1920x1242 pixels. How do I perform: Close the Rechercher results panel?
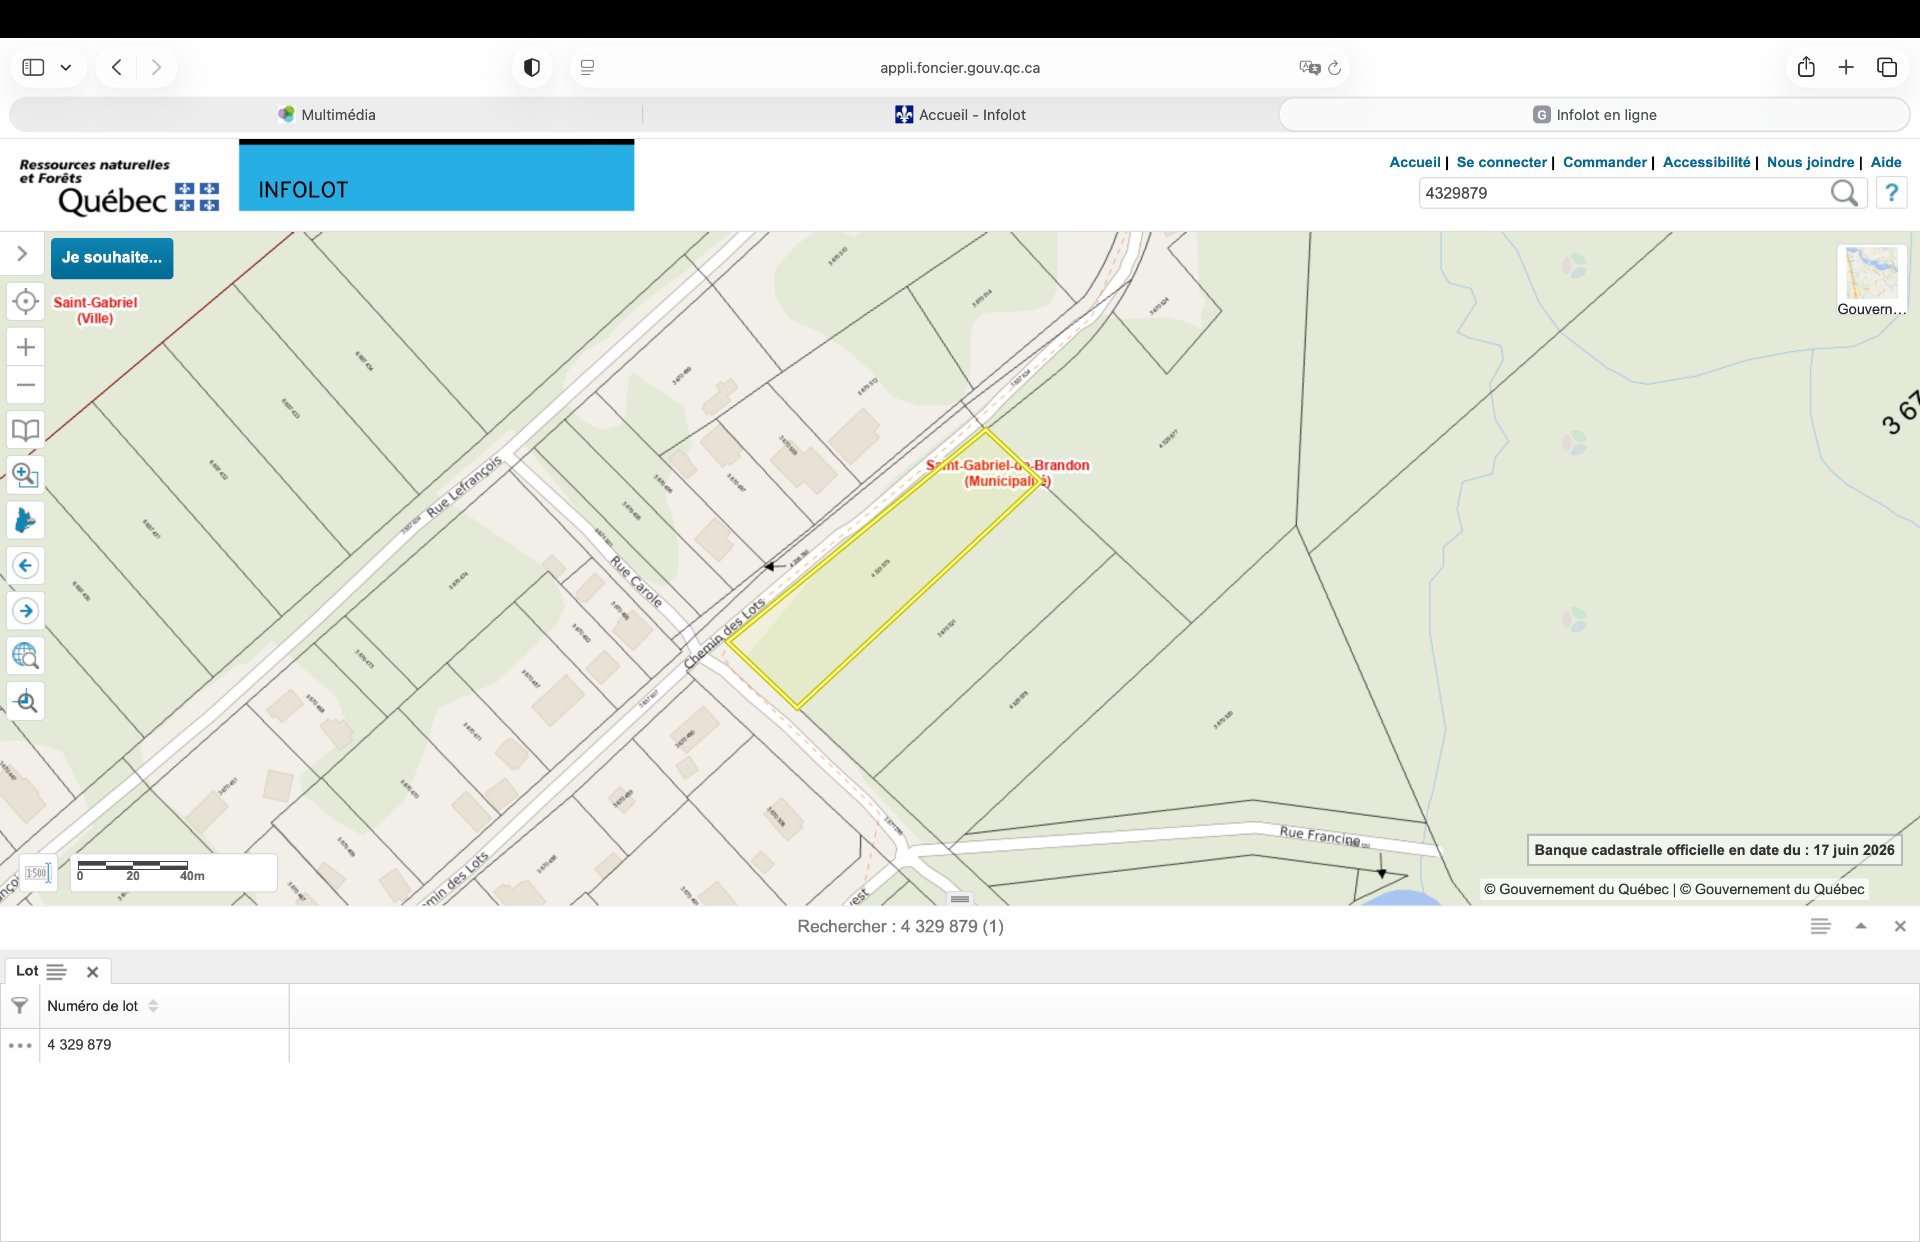tap(1900, 926)
